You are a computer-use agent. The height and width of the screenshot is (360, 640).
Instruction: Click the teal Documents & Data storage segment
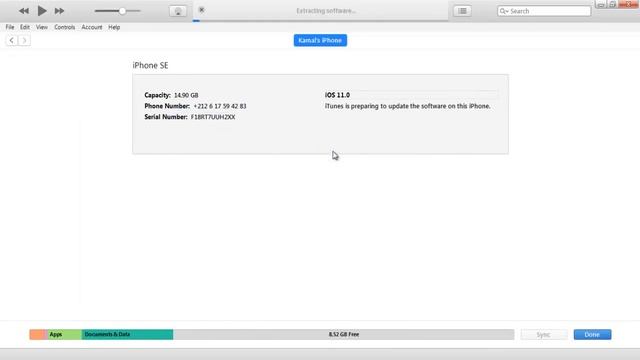point(127,334)
